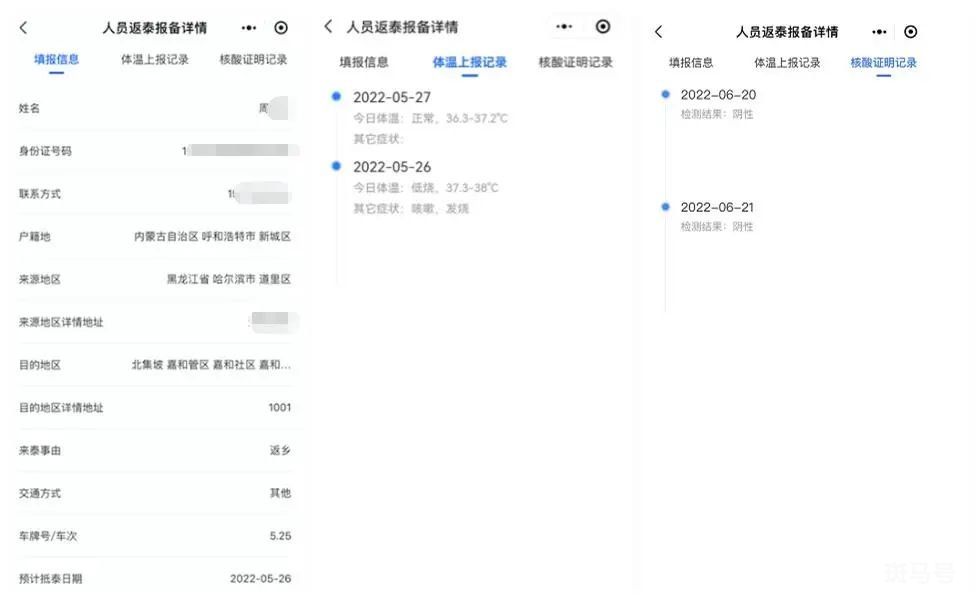Screen dimensions: 979x602
Task: Go back from the right panel header
Action: 659,32
